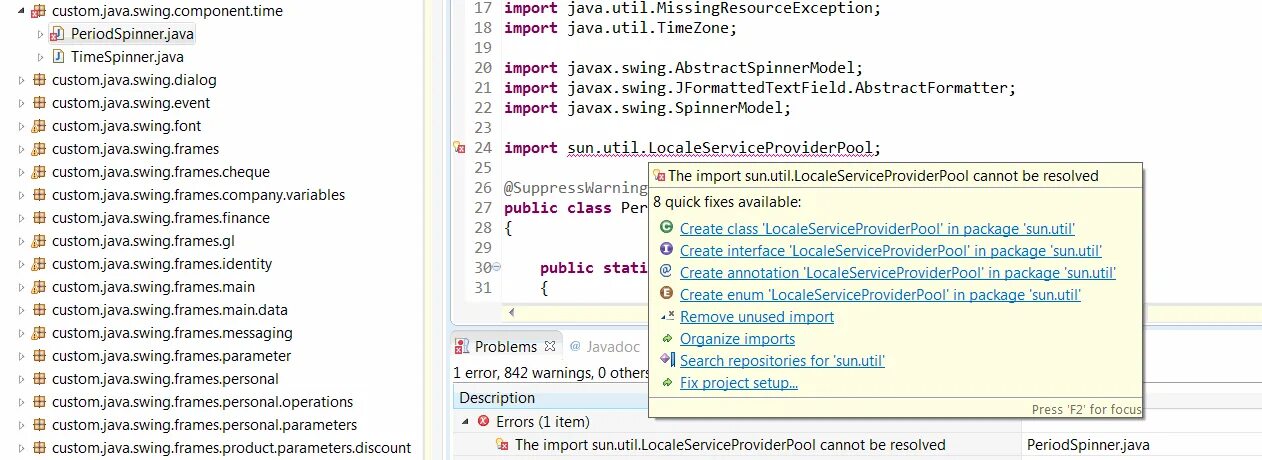Collapse the Errors (1 item) group

(x=465, y=422)
